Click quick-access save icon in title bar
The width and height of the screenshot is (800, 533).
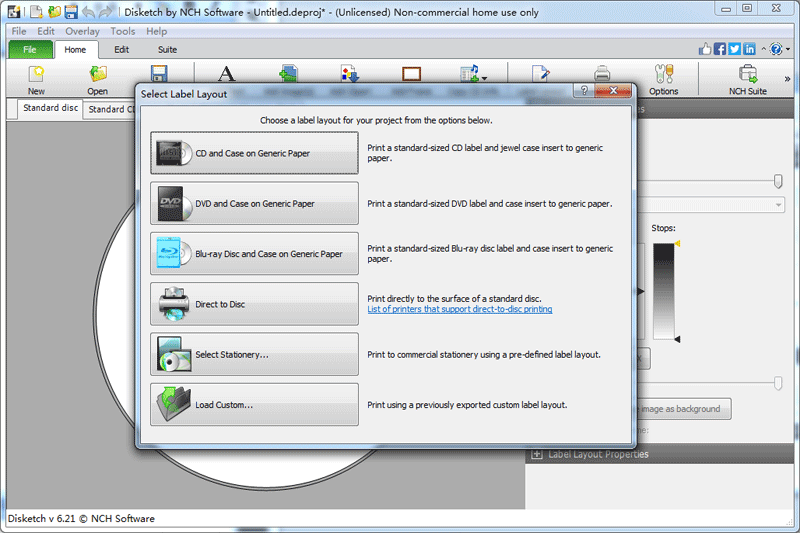(x=71, y=12)
